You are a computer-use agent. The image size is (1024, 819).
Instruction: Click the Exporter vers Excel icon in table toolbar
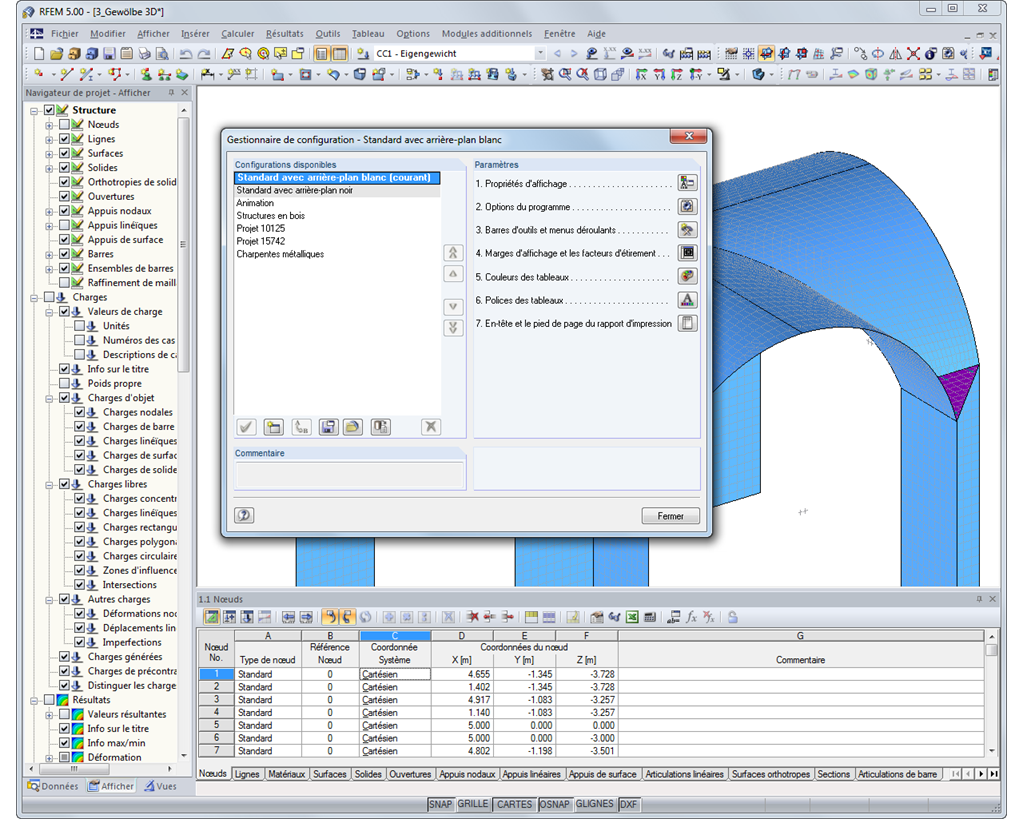(x=630, y=617)
